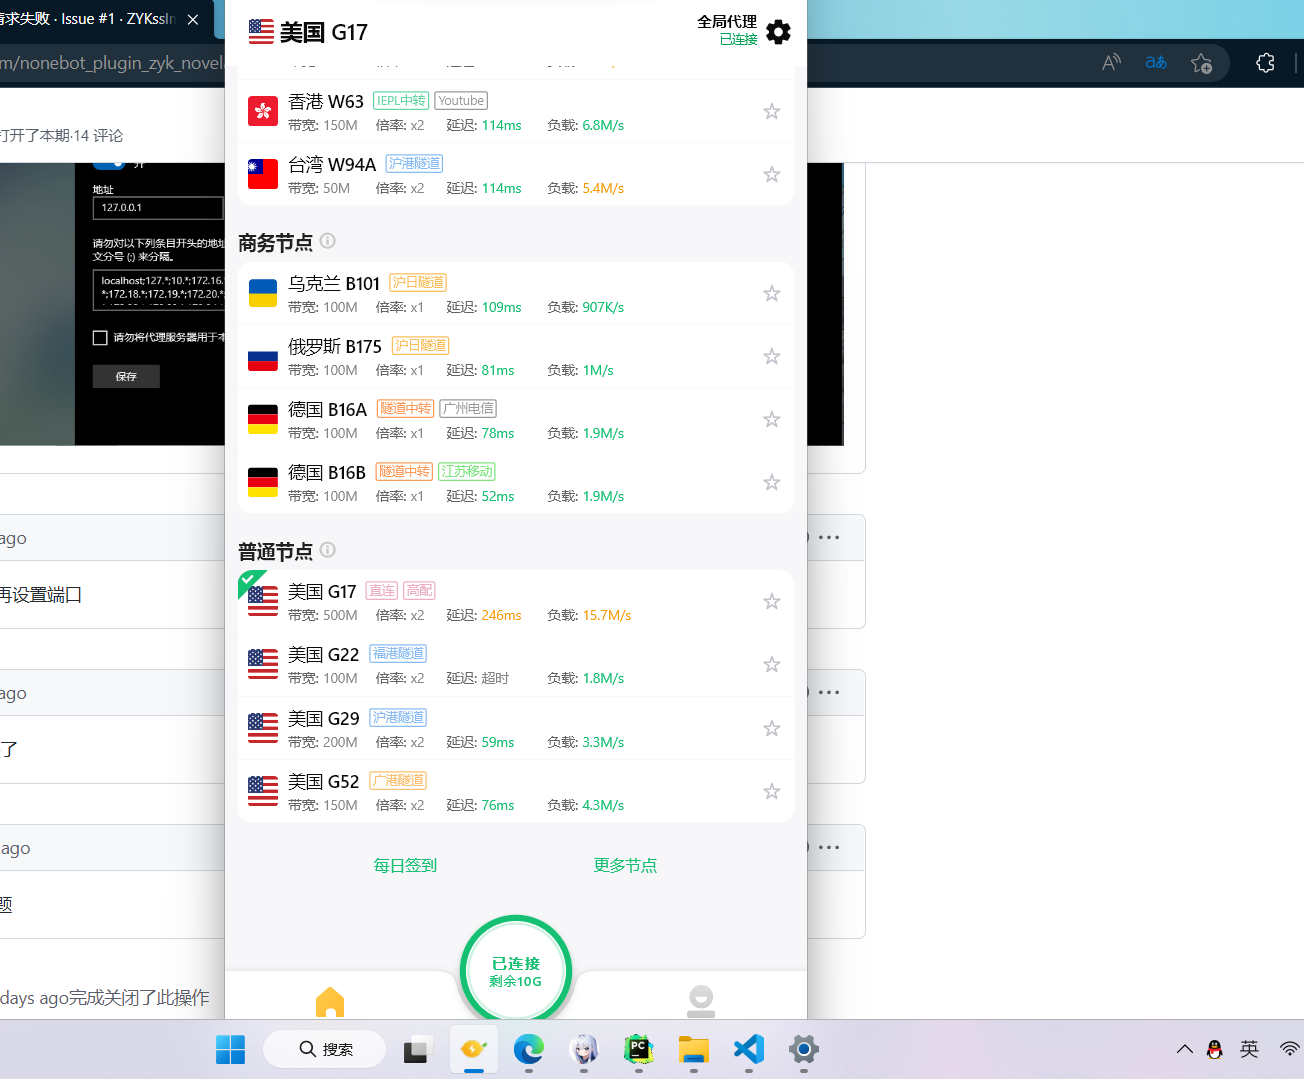Image resolution: width=1304 pixels, height=1079 pixels.
Task: Switch to the Issue #1 browser tab
Action: tap(90, 18)
